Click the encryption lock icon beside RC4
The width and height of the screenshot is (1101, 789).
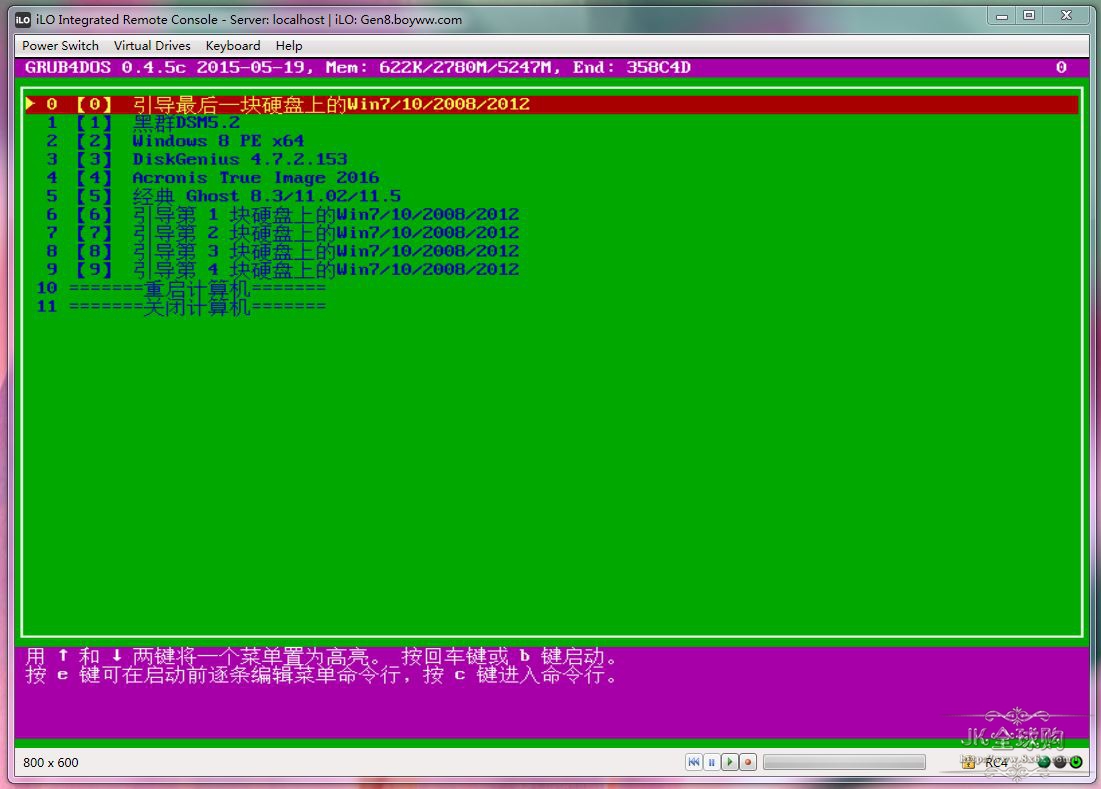click(x=970, y=762)
